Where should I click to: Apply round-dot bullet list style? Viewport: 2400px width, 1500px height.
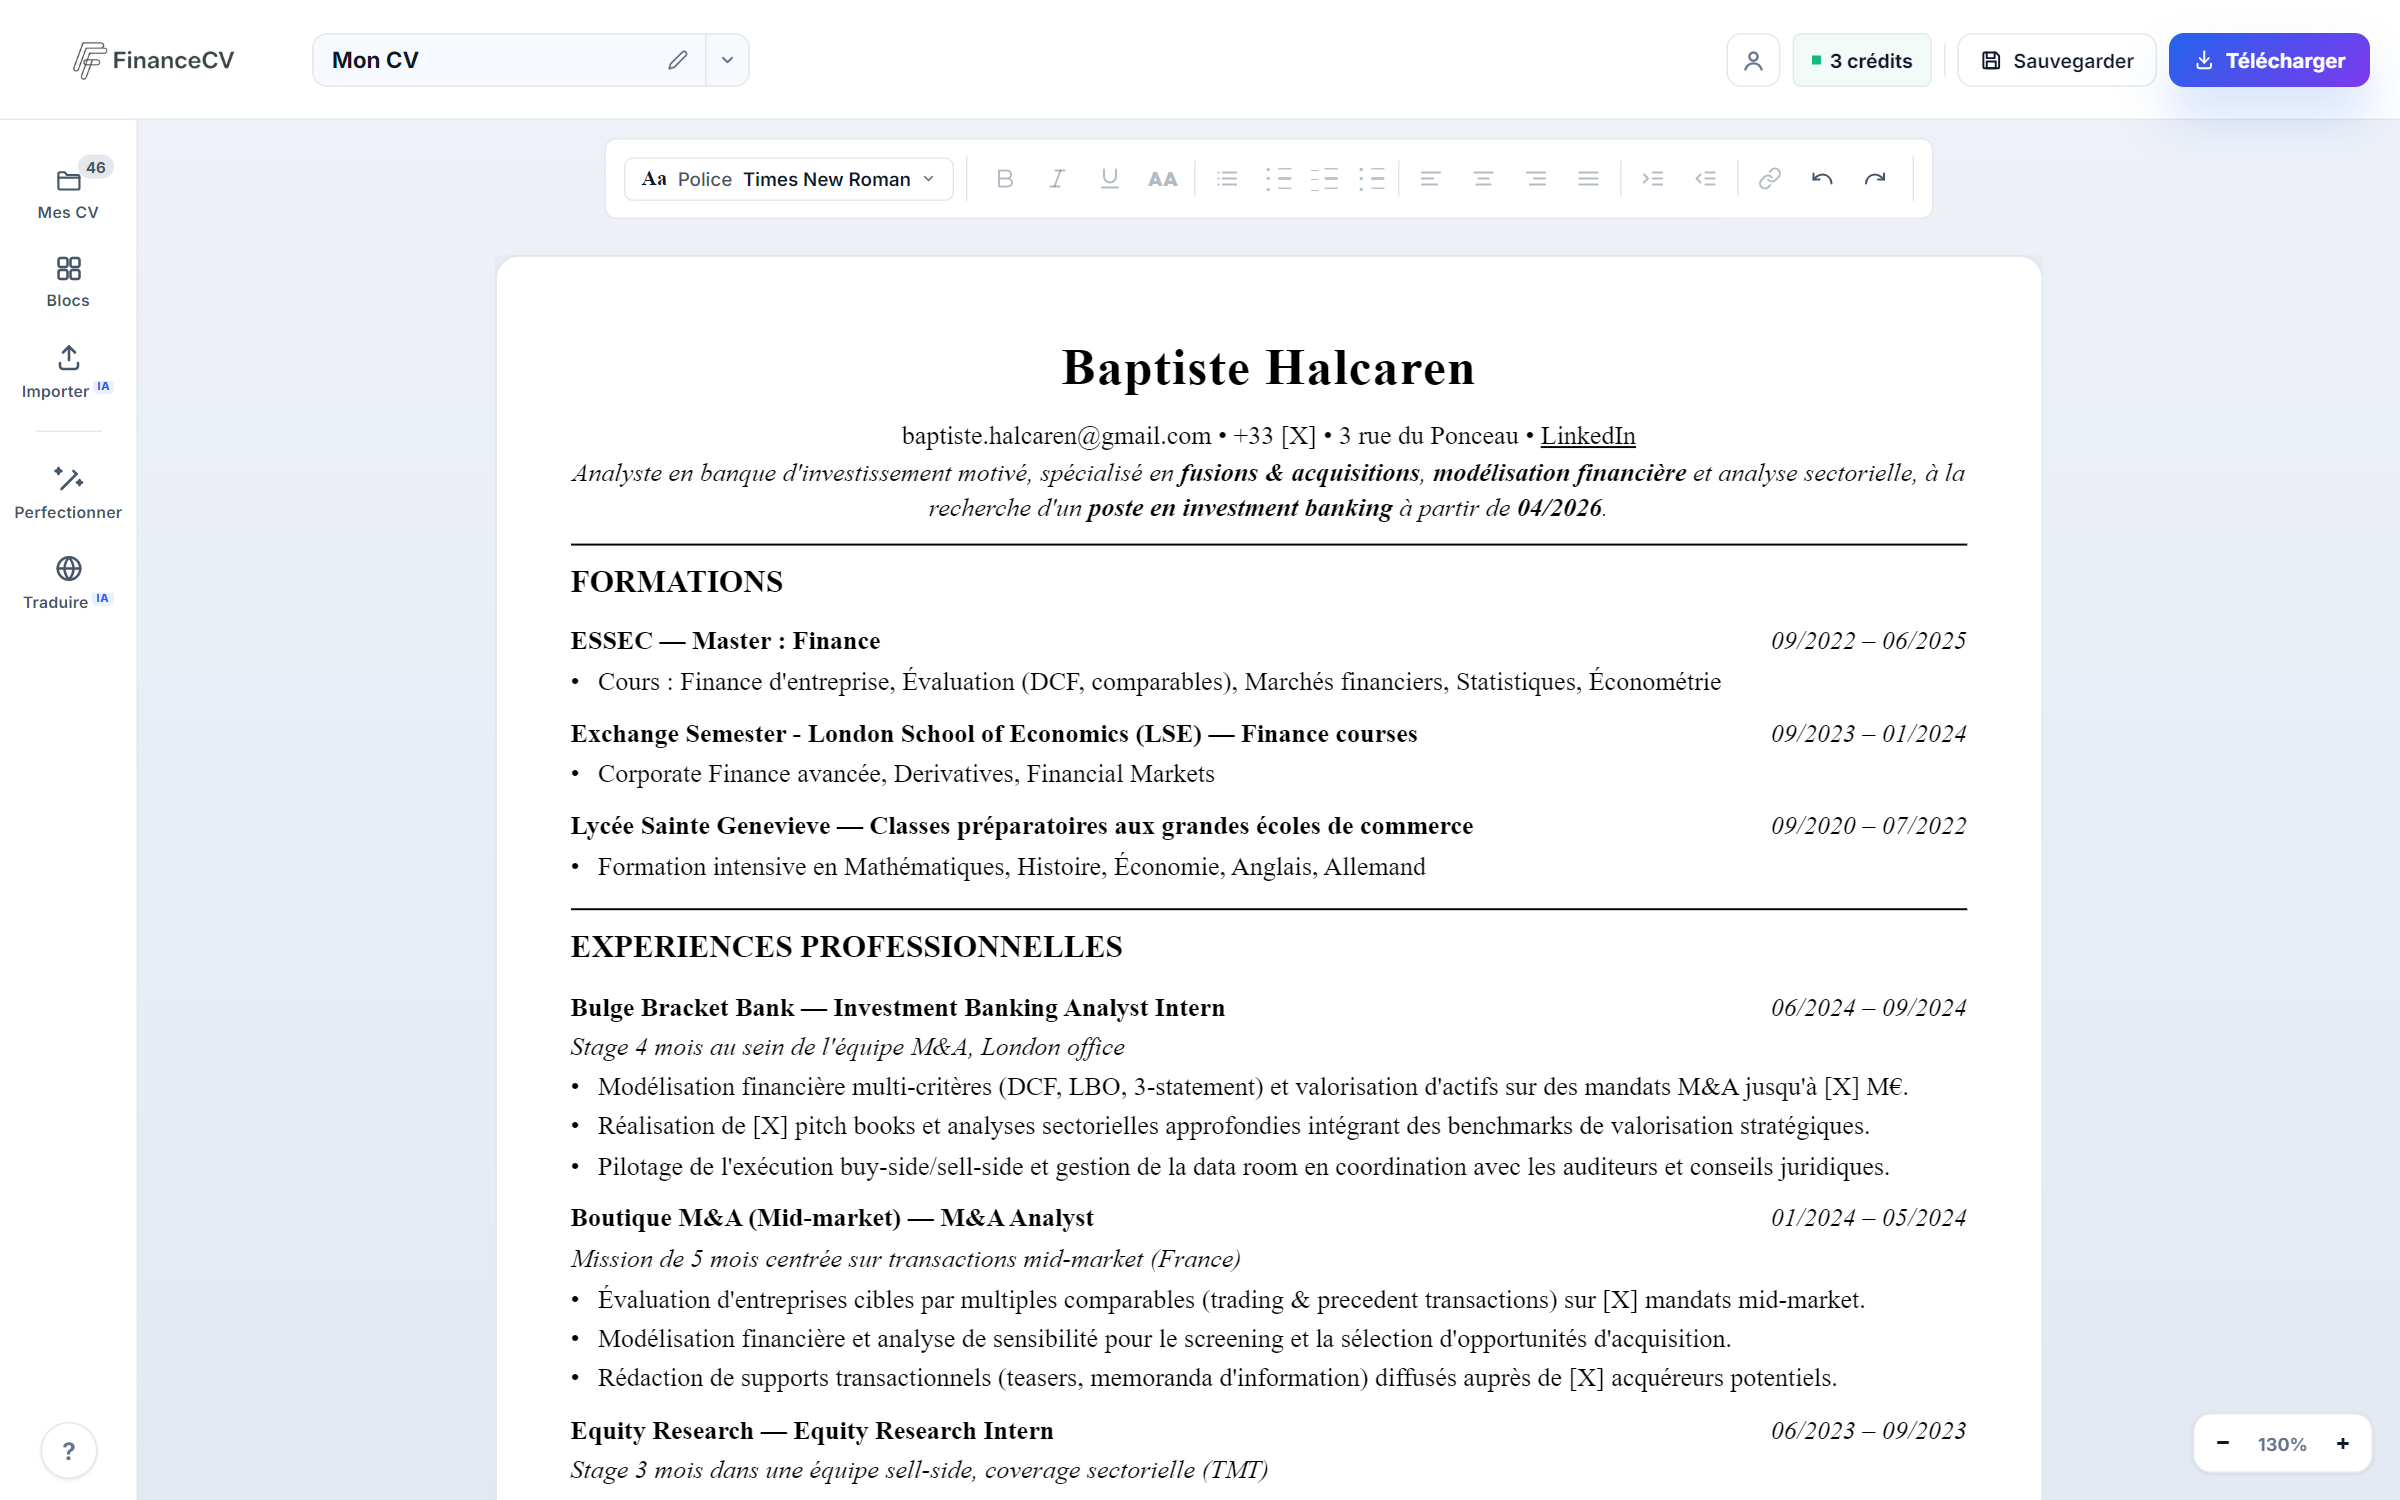pos(1278,179)
